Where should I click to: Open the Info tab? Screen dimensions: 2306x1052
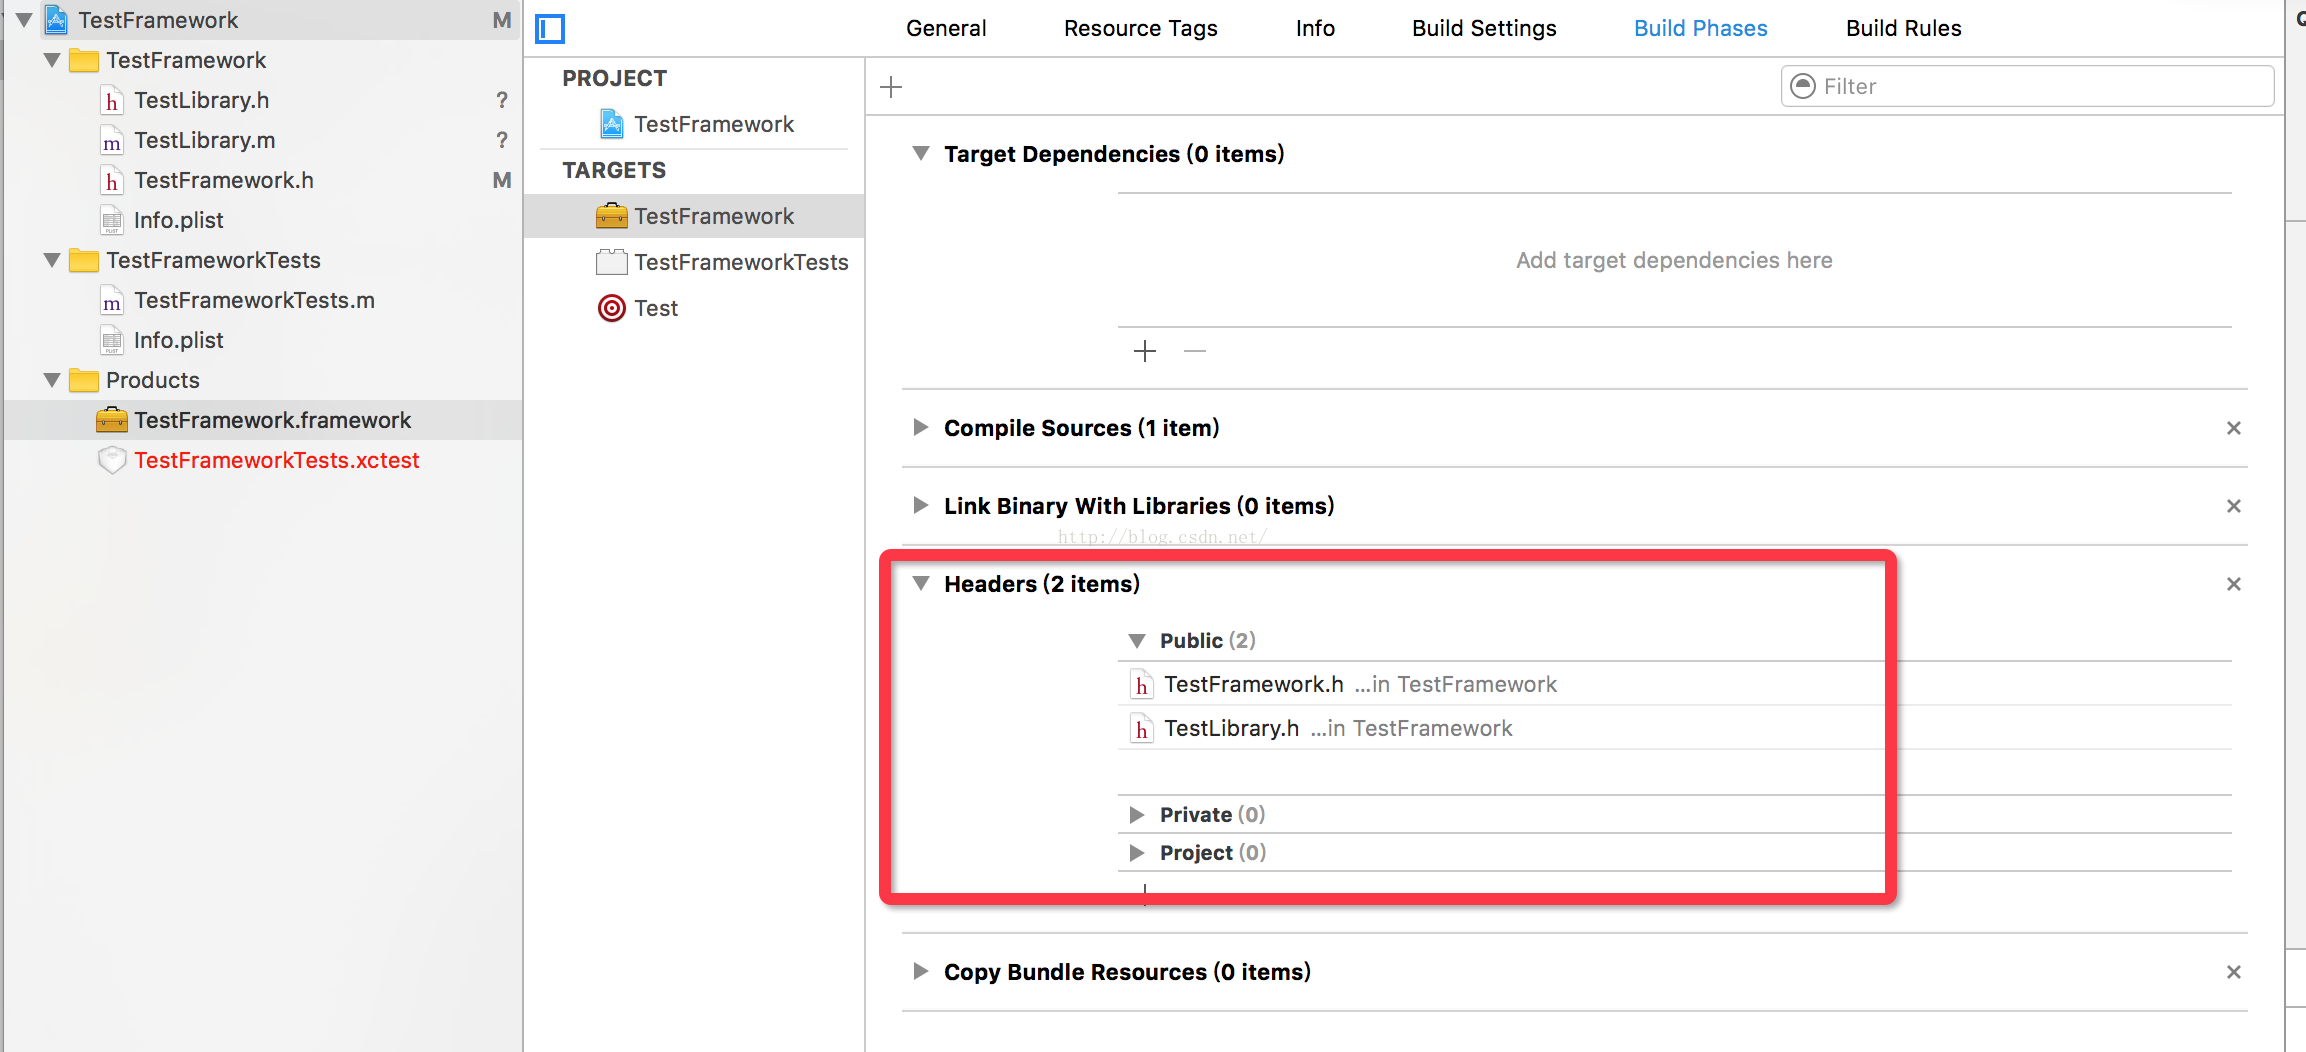[1315, 28]
